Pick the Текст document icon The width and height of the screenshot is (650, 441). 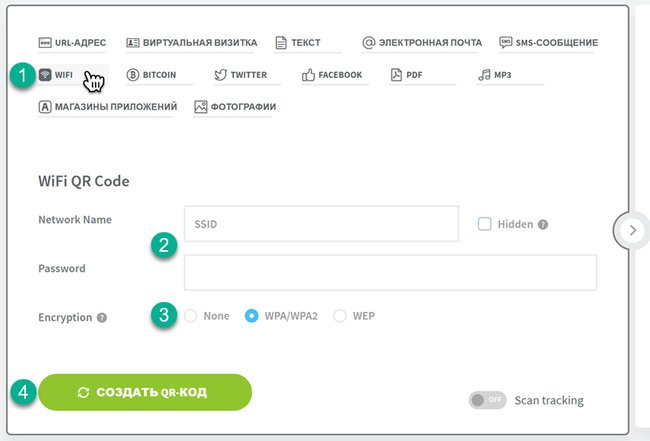click(281, 42)
